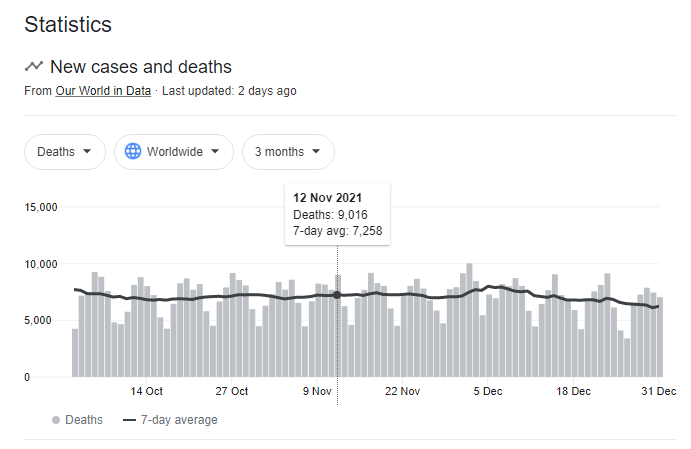
Task: Click the New cases and deaths title
Action: pyautogui.click(x=141, y=67)
